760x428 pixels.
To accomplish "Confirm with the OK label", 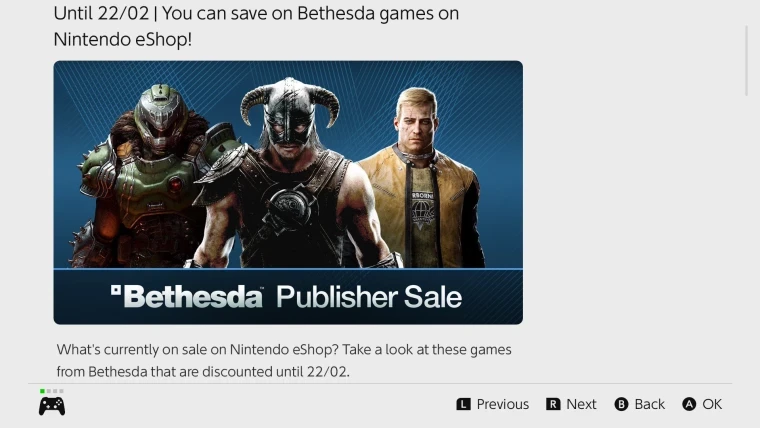I will click(x=712, y=404).
